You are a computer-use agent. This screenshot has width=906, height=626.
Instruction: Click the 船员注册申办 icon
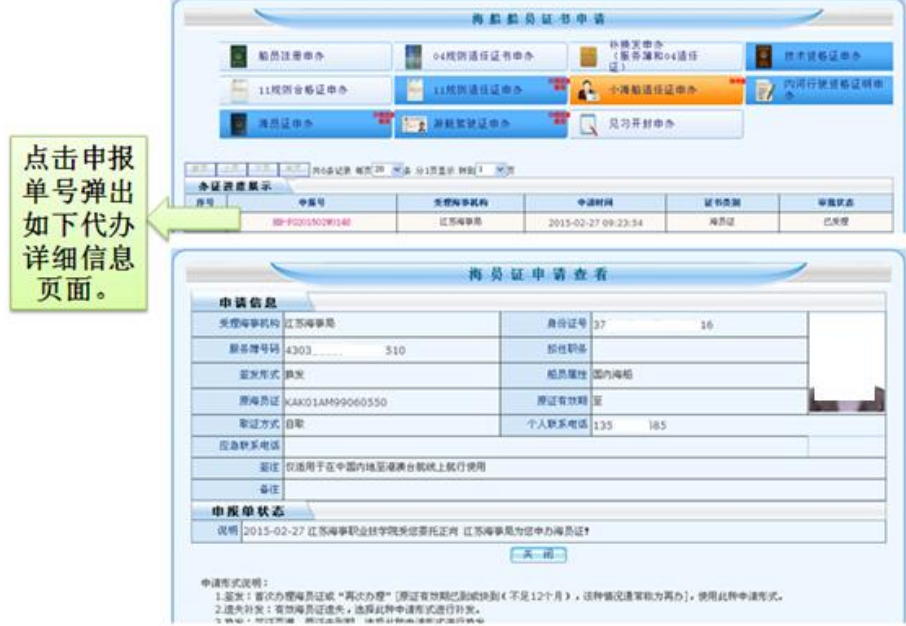[x=239, y=57]
